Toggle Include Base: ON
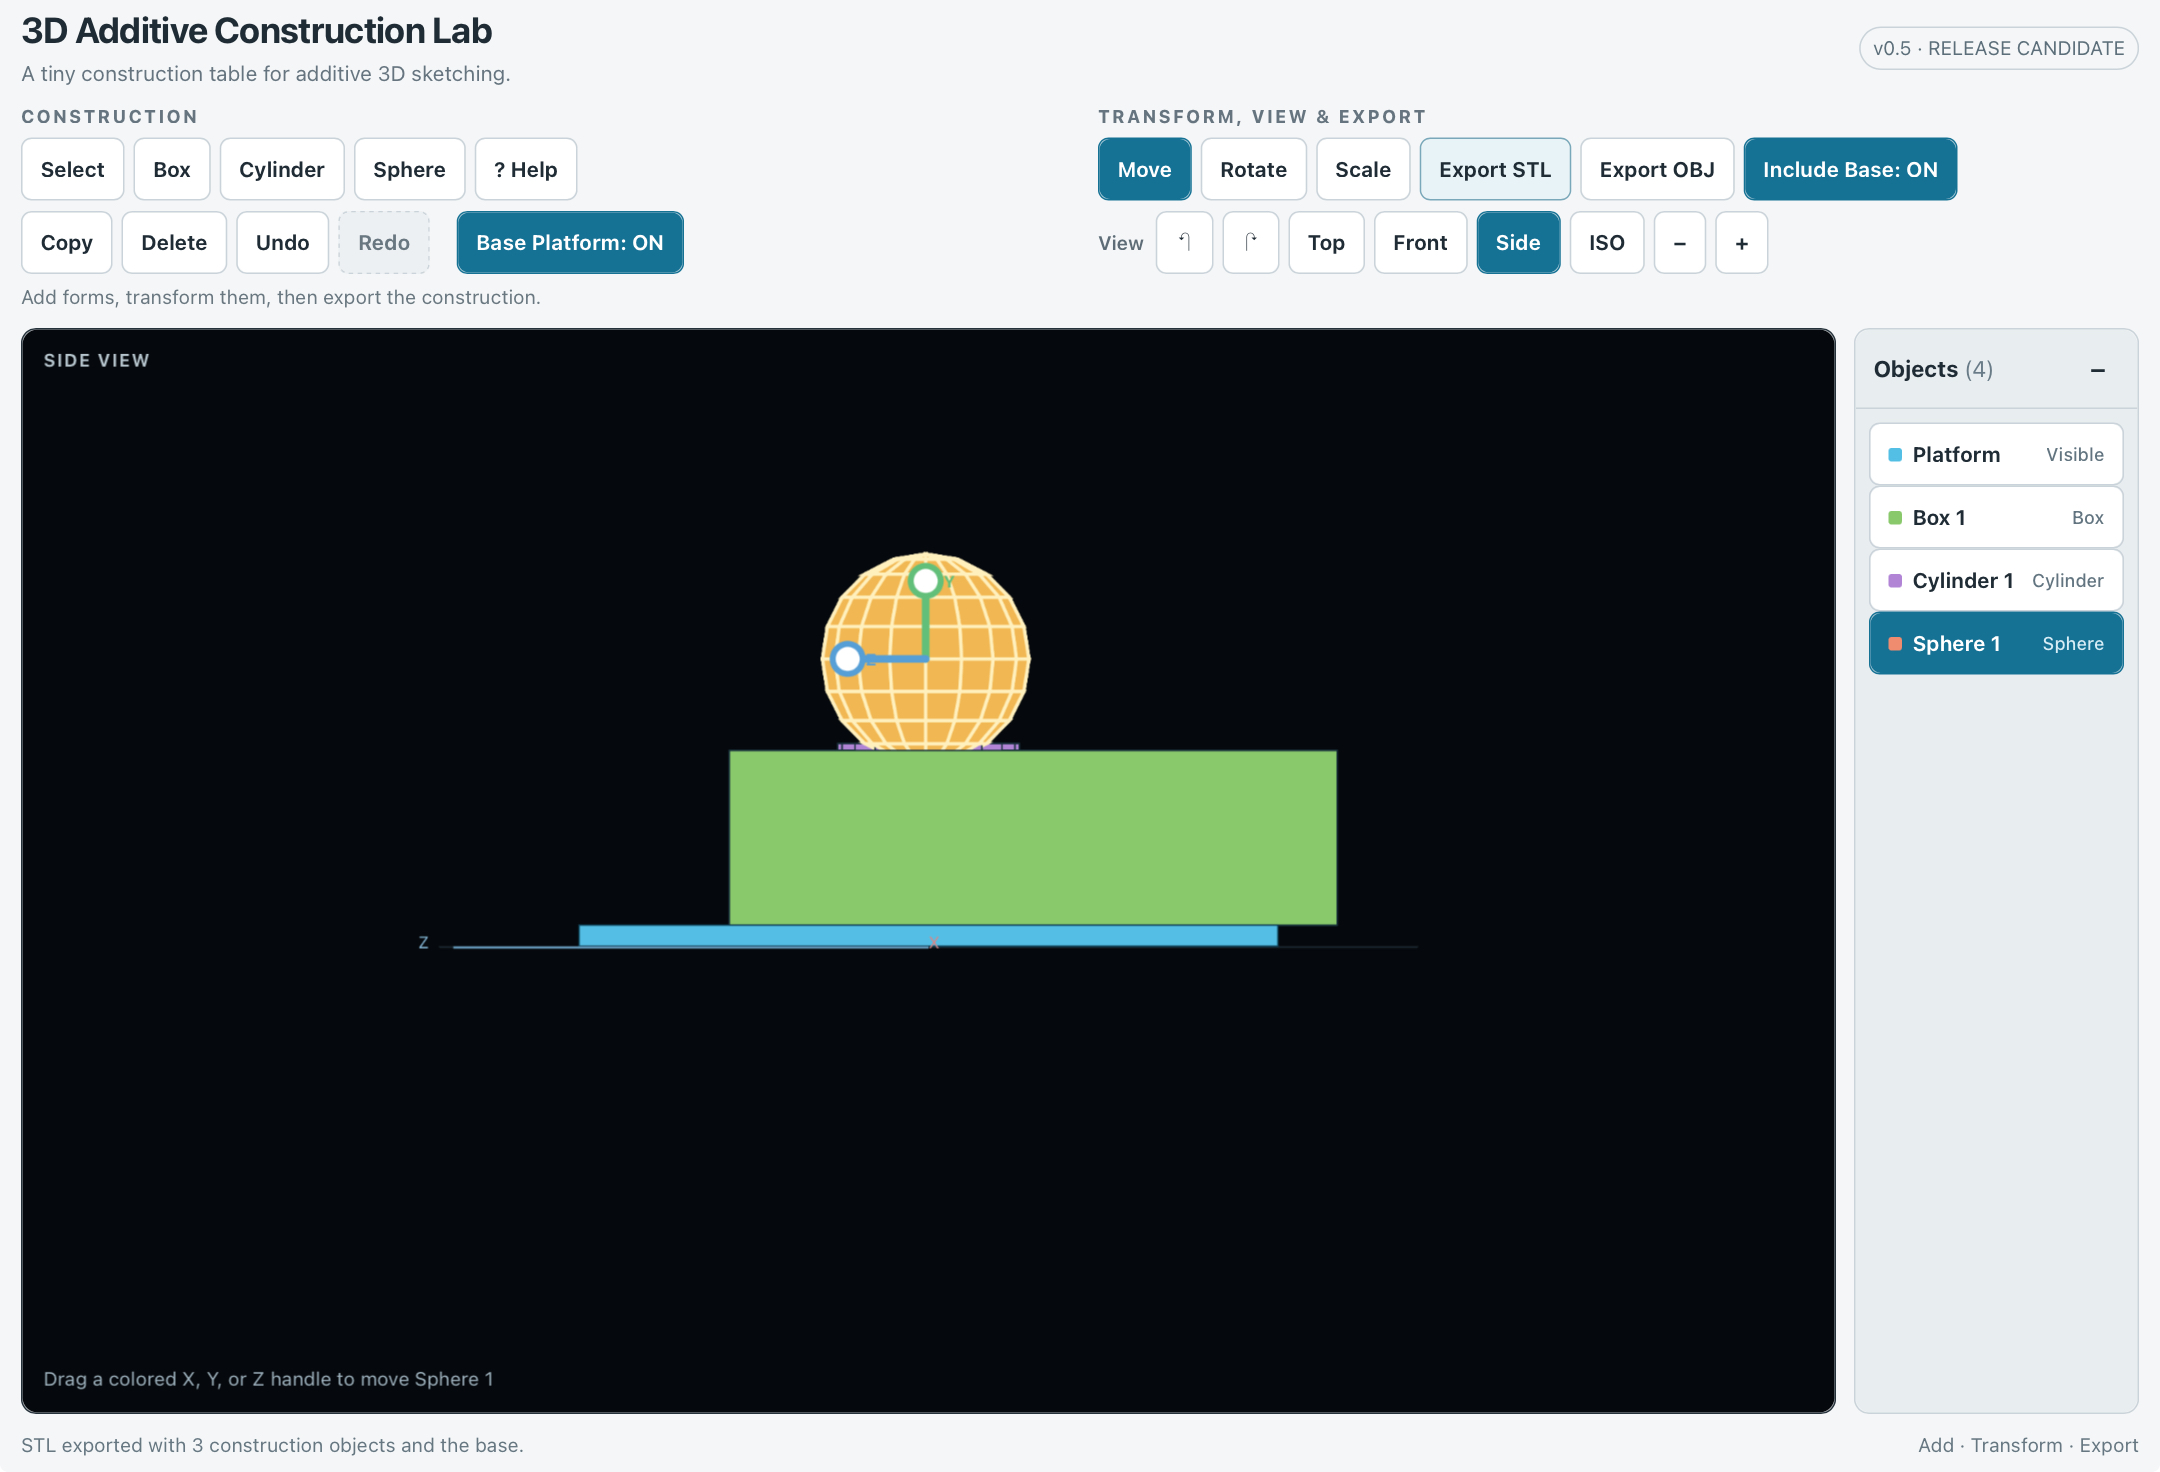Image resolution: width=2160 pixels, height=1472 pixels. click(x=1850, y=169)
